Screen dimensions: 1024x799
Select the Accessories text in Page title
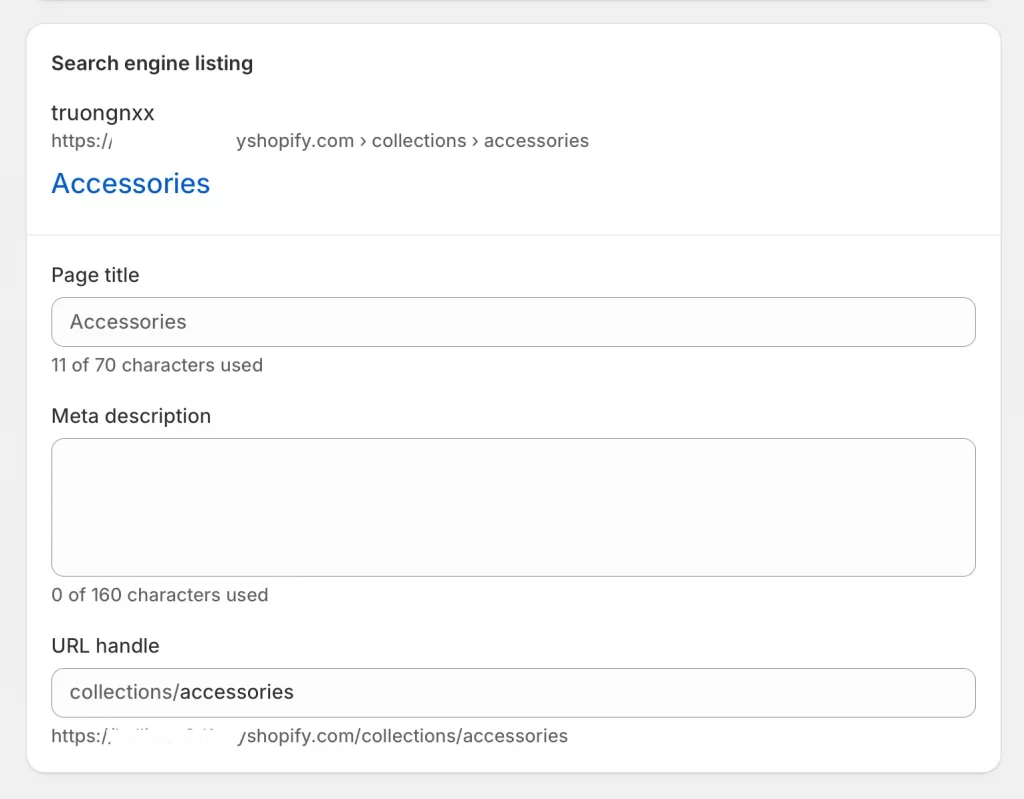point(127,322)
